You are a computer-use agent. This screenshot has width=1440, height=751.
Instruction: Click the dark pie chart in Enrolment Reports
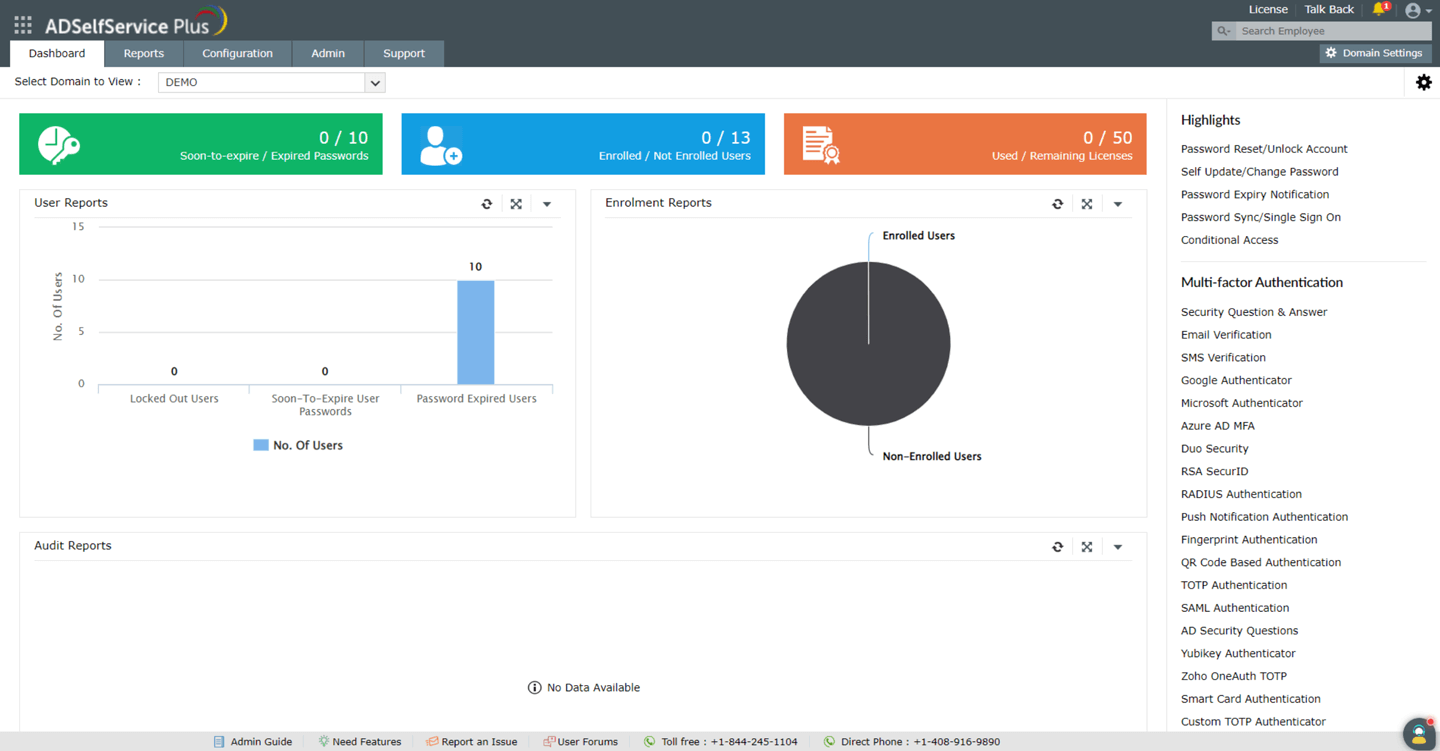868,344
